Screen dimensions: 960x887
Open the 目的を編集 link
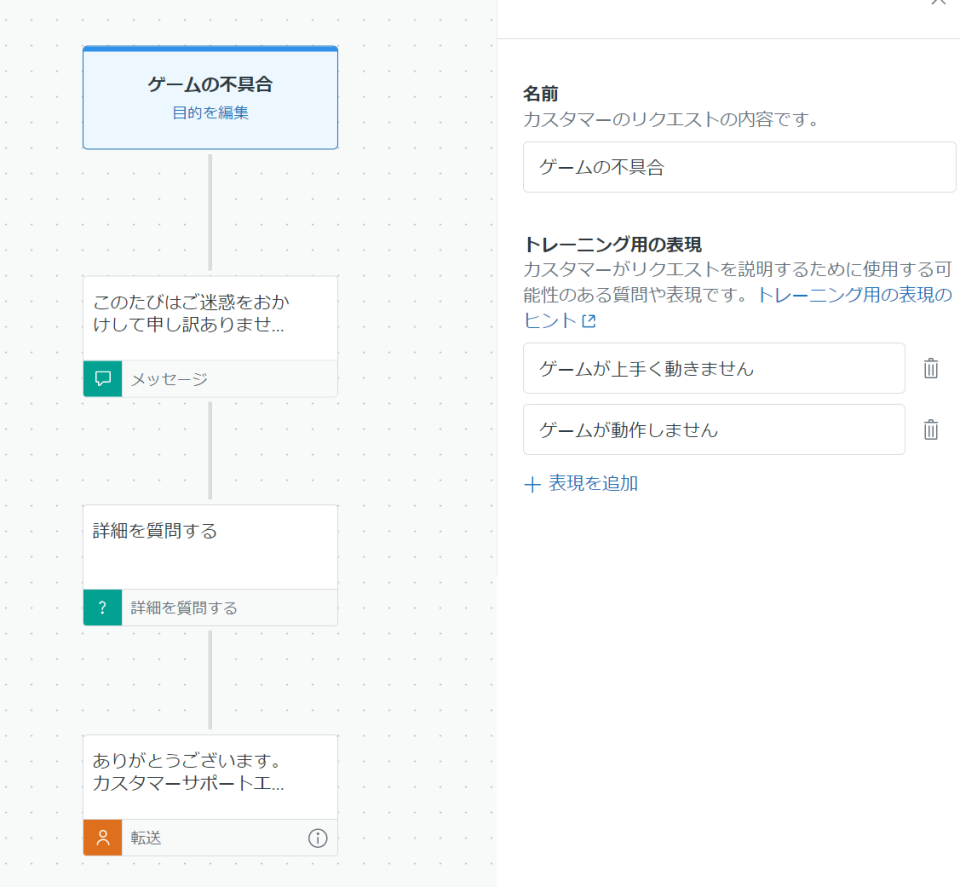pos(210,113)
